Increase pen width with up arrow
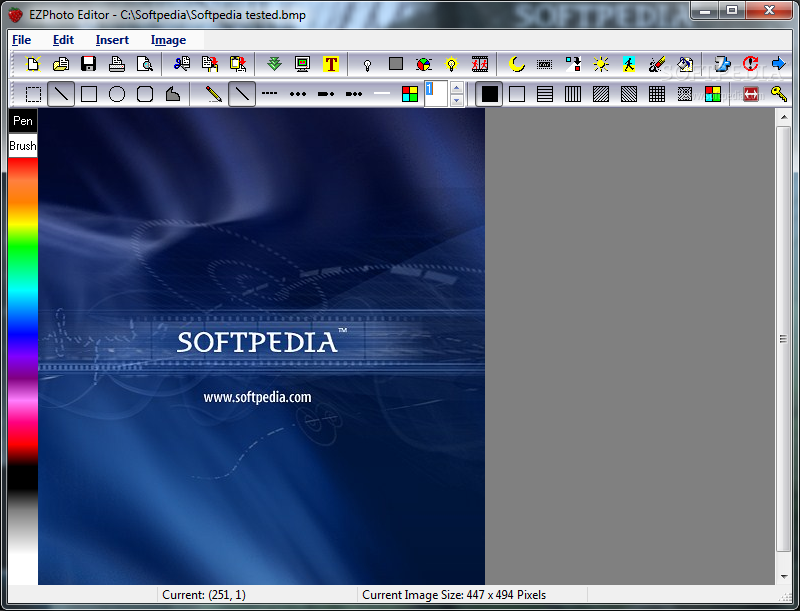The width and height of the screenshot is (800, 611). tap(457, 88)
